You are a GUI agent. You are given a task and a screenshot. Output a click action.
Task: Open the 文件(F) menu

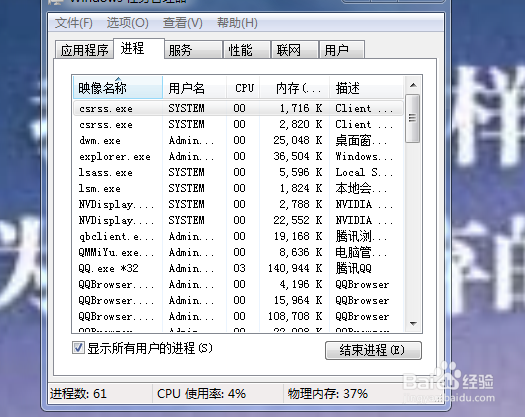click(74, 23)
